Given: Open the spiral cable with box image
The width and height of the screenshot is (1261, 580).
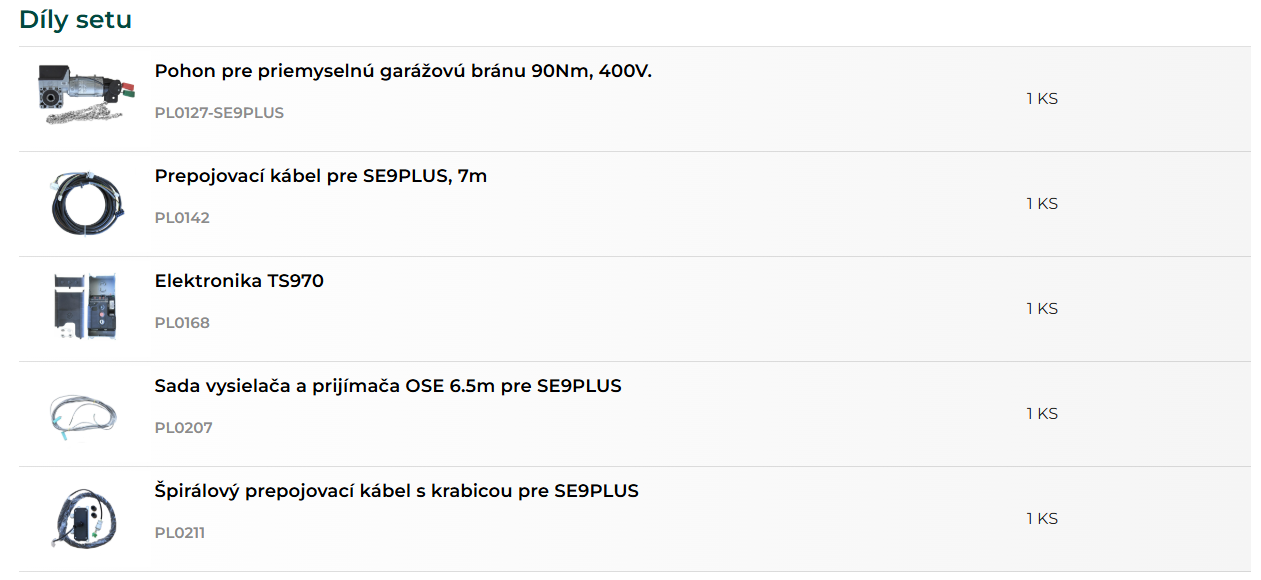Looking at the screenshot, I should click(x=85, y=518).
